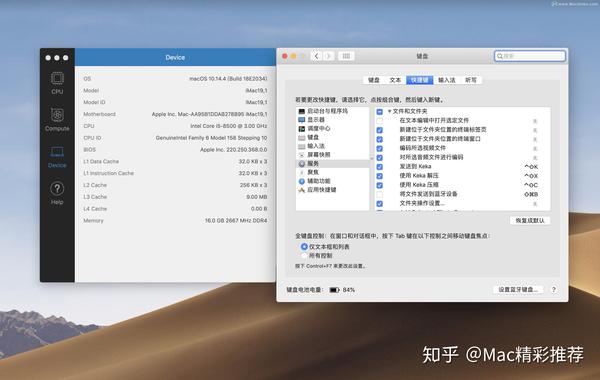Show all preferences with the grid button
The image size is (600, 380).
[346, 56]
